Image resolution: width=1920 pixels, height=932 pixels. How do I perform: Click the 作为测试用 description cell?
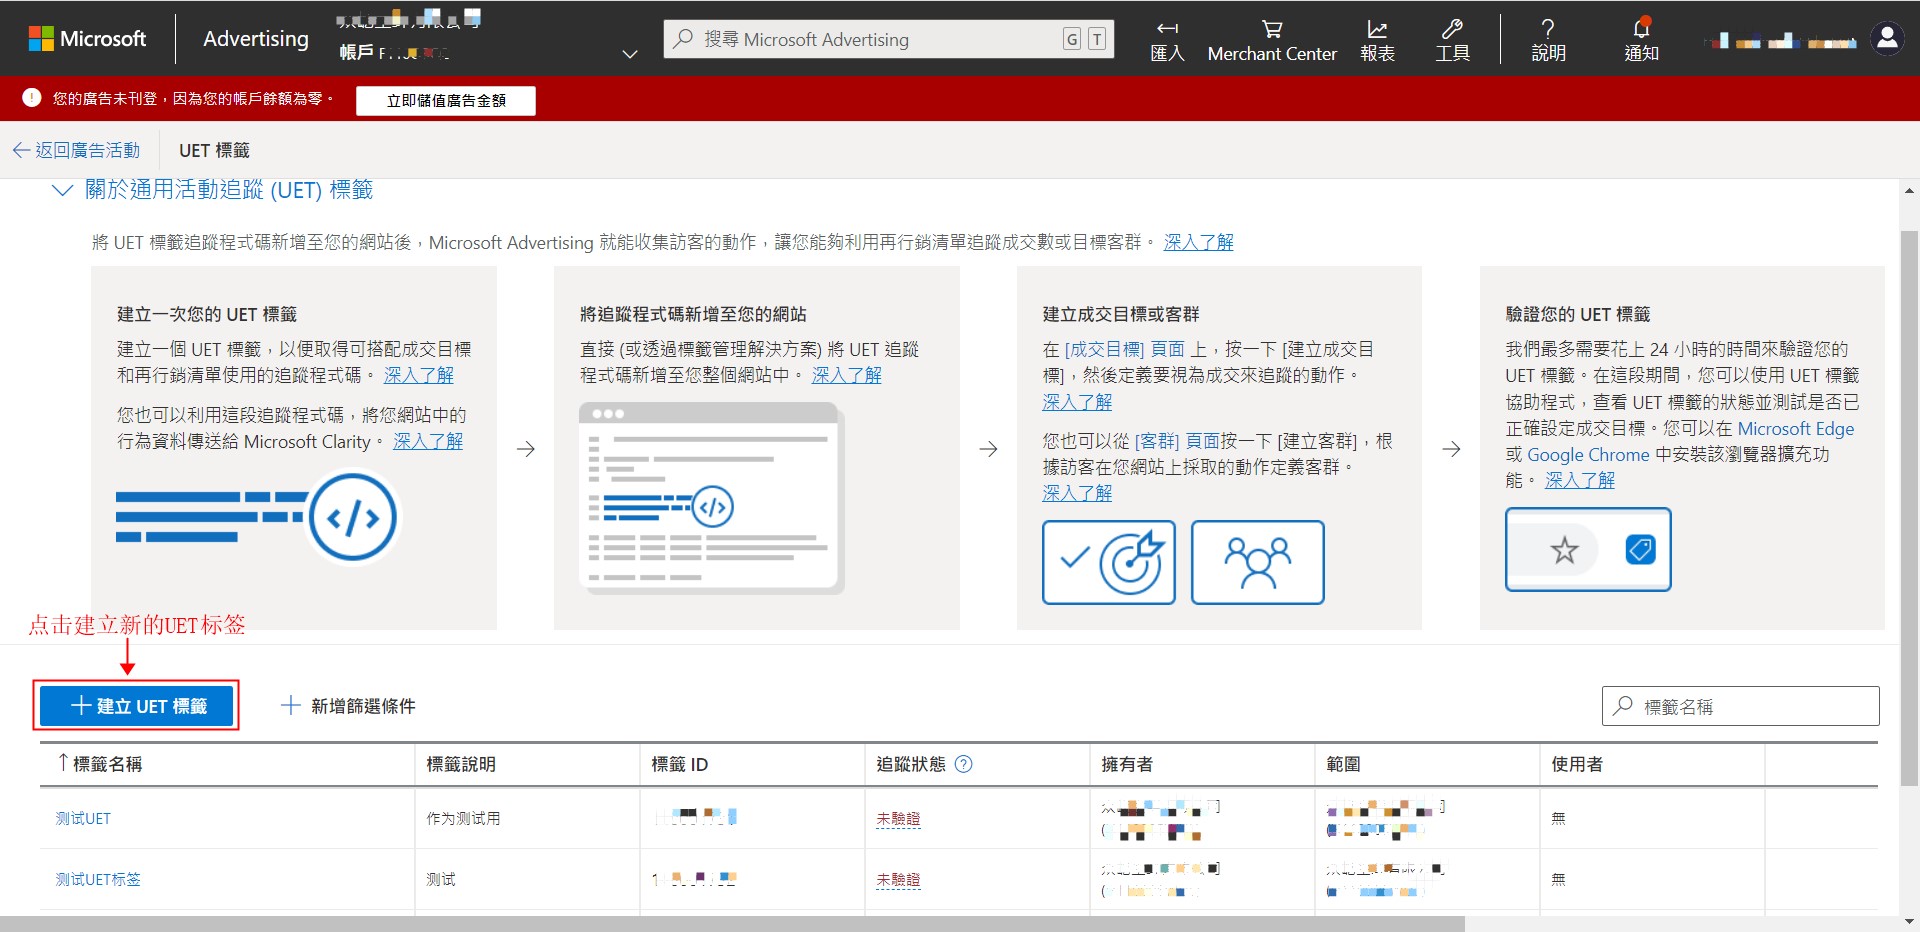coord(463,818)
